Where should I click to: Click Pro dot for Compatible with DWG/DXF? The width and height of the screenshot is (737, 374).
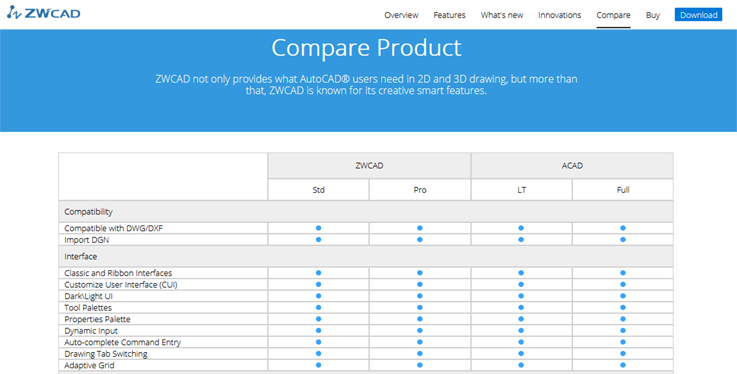[420, 228]
